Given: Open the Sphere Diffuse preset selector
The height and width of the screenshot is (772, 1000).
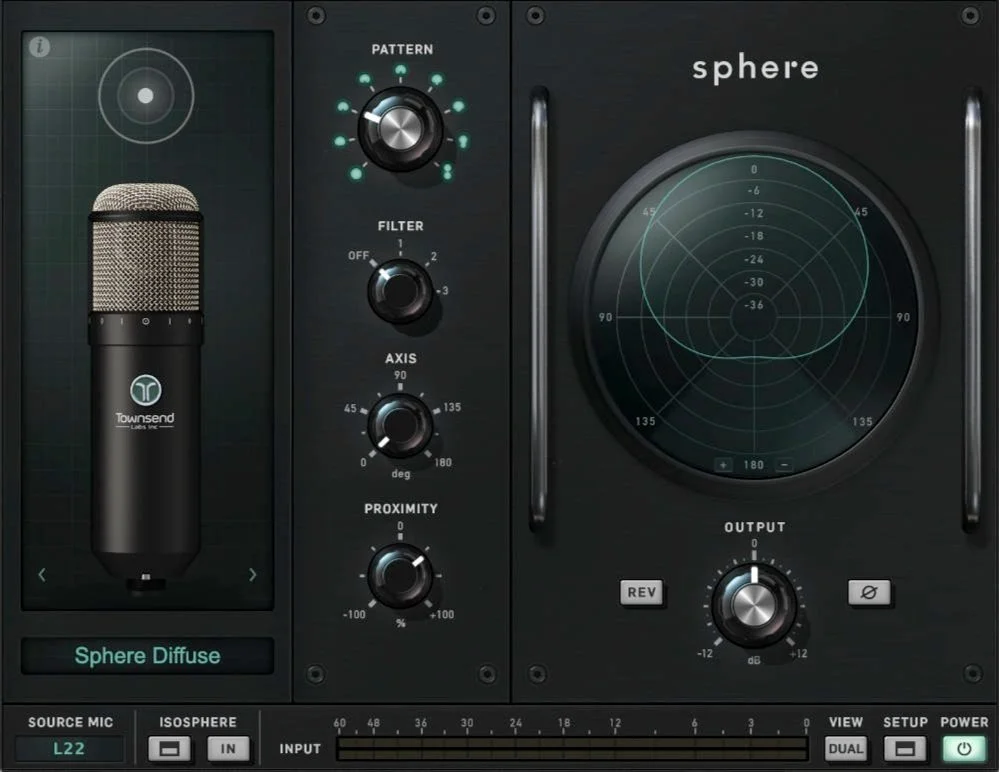Looking at the screenshot, I should (145, 655).
